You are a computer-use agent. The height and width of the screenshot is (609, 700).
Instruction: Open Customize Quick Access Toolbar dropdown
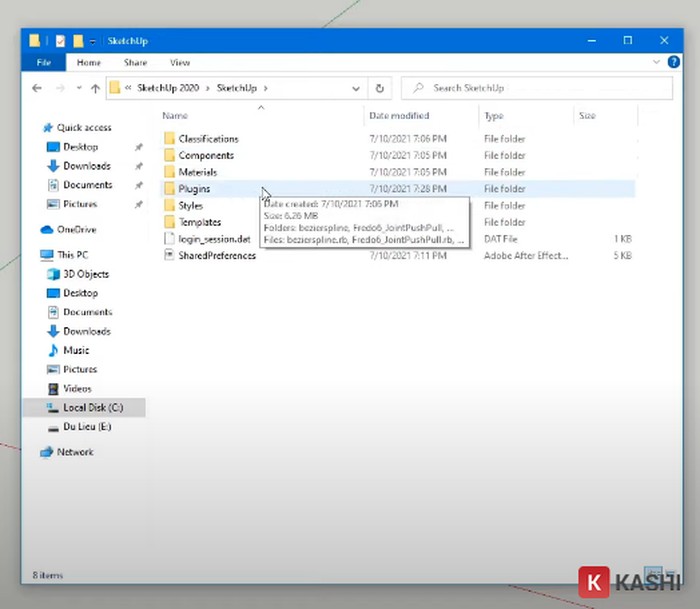[92, 42]
